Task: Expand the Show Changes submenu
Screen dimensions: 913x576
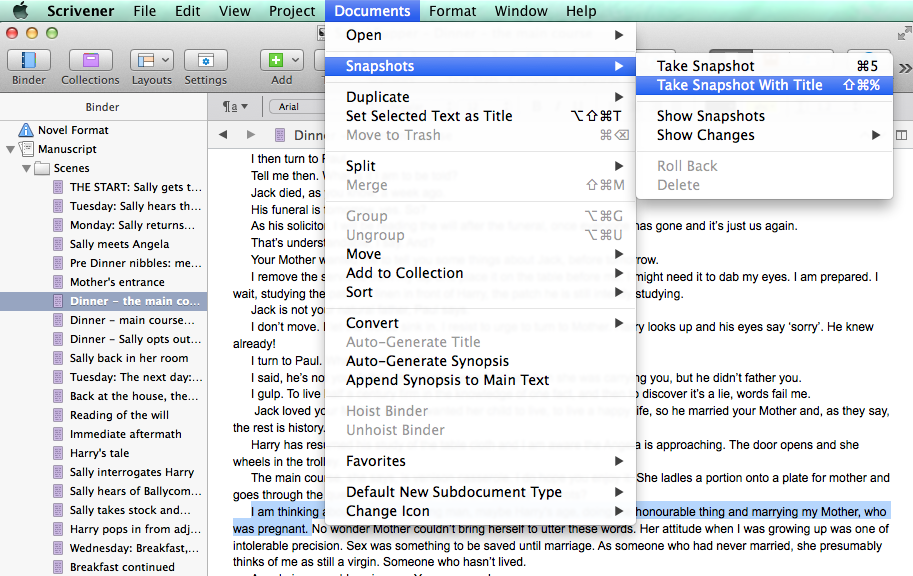Action: (x=764, y=135)
